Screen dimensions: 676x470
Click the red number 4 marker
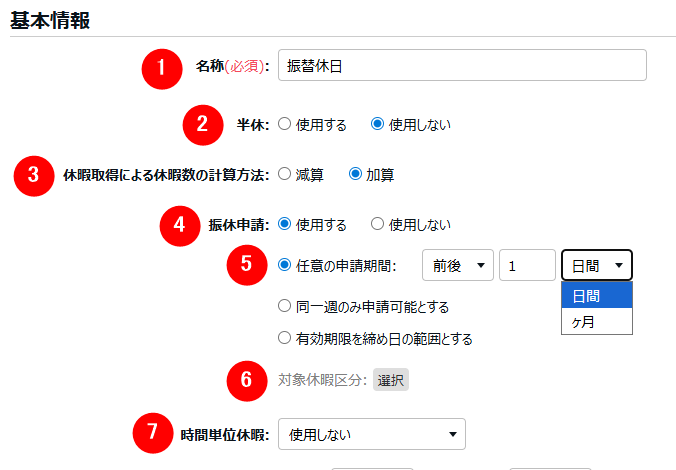(x=179, y=225)
